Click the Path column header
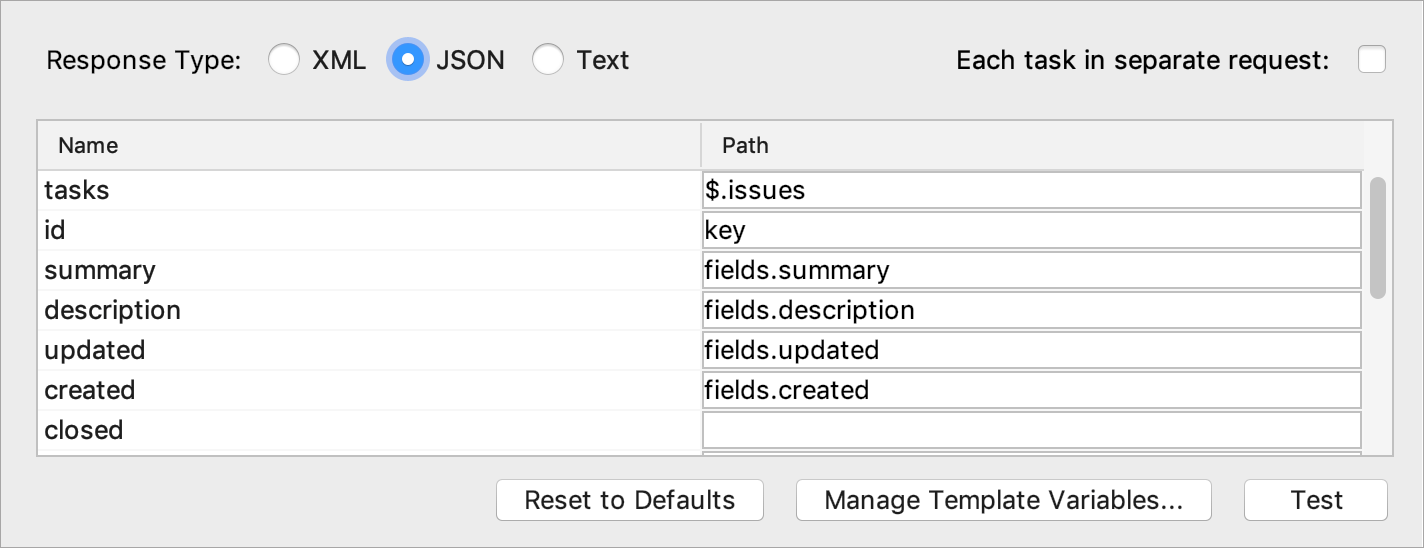This screenshot has height=548, width=1424. click(1032, 146)
